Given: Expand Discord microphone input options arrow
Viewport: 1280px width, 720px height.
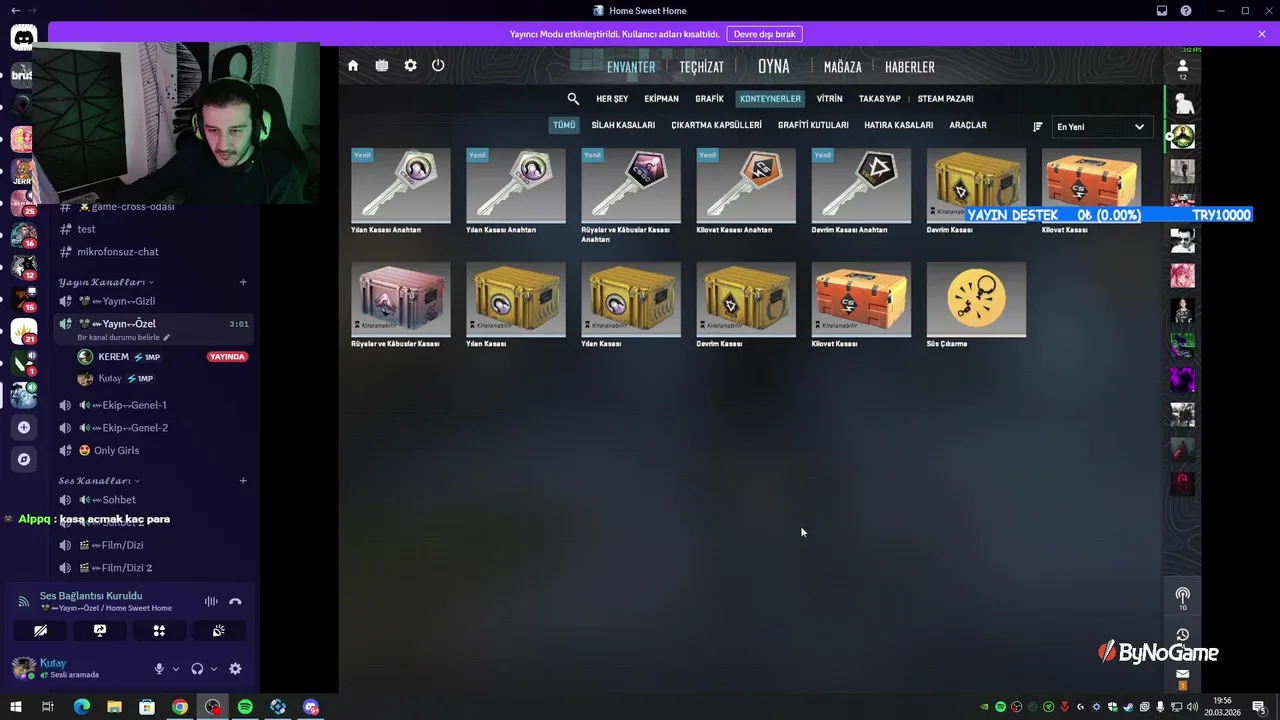Looking at the screenshot, I should (176, 669).
